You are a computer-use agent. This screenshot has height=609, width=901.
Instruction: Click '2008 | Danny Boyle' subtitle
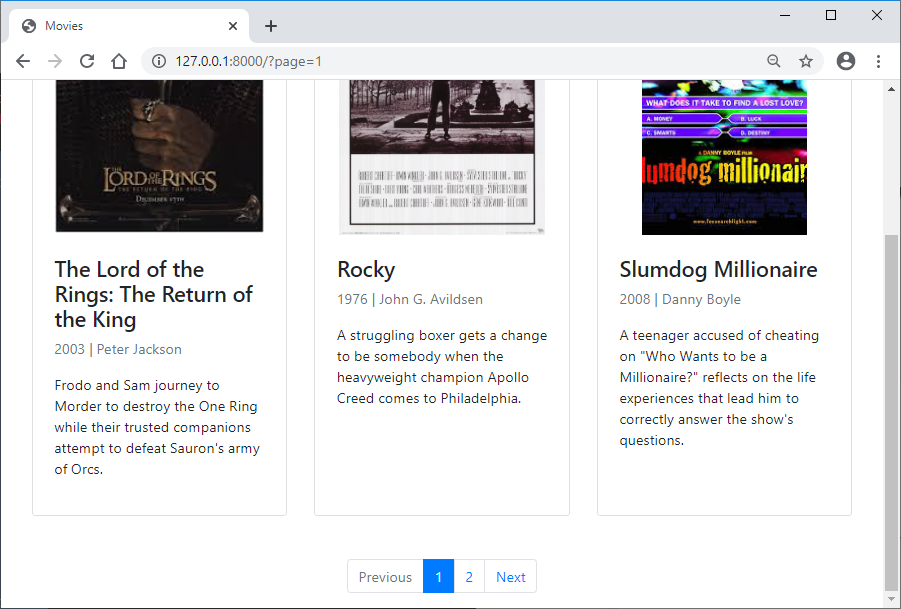click(680, 299)
